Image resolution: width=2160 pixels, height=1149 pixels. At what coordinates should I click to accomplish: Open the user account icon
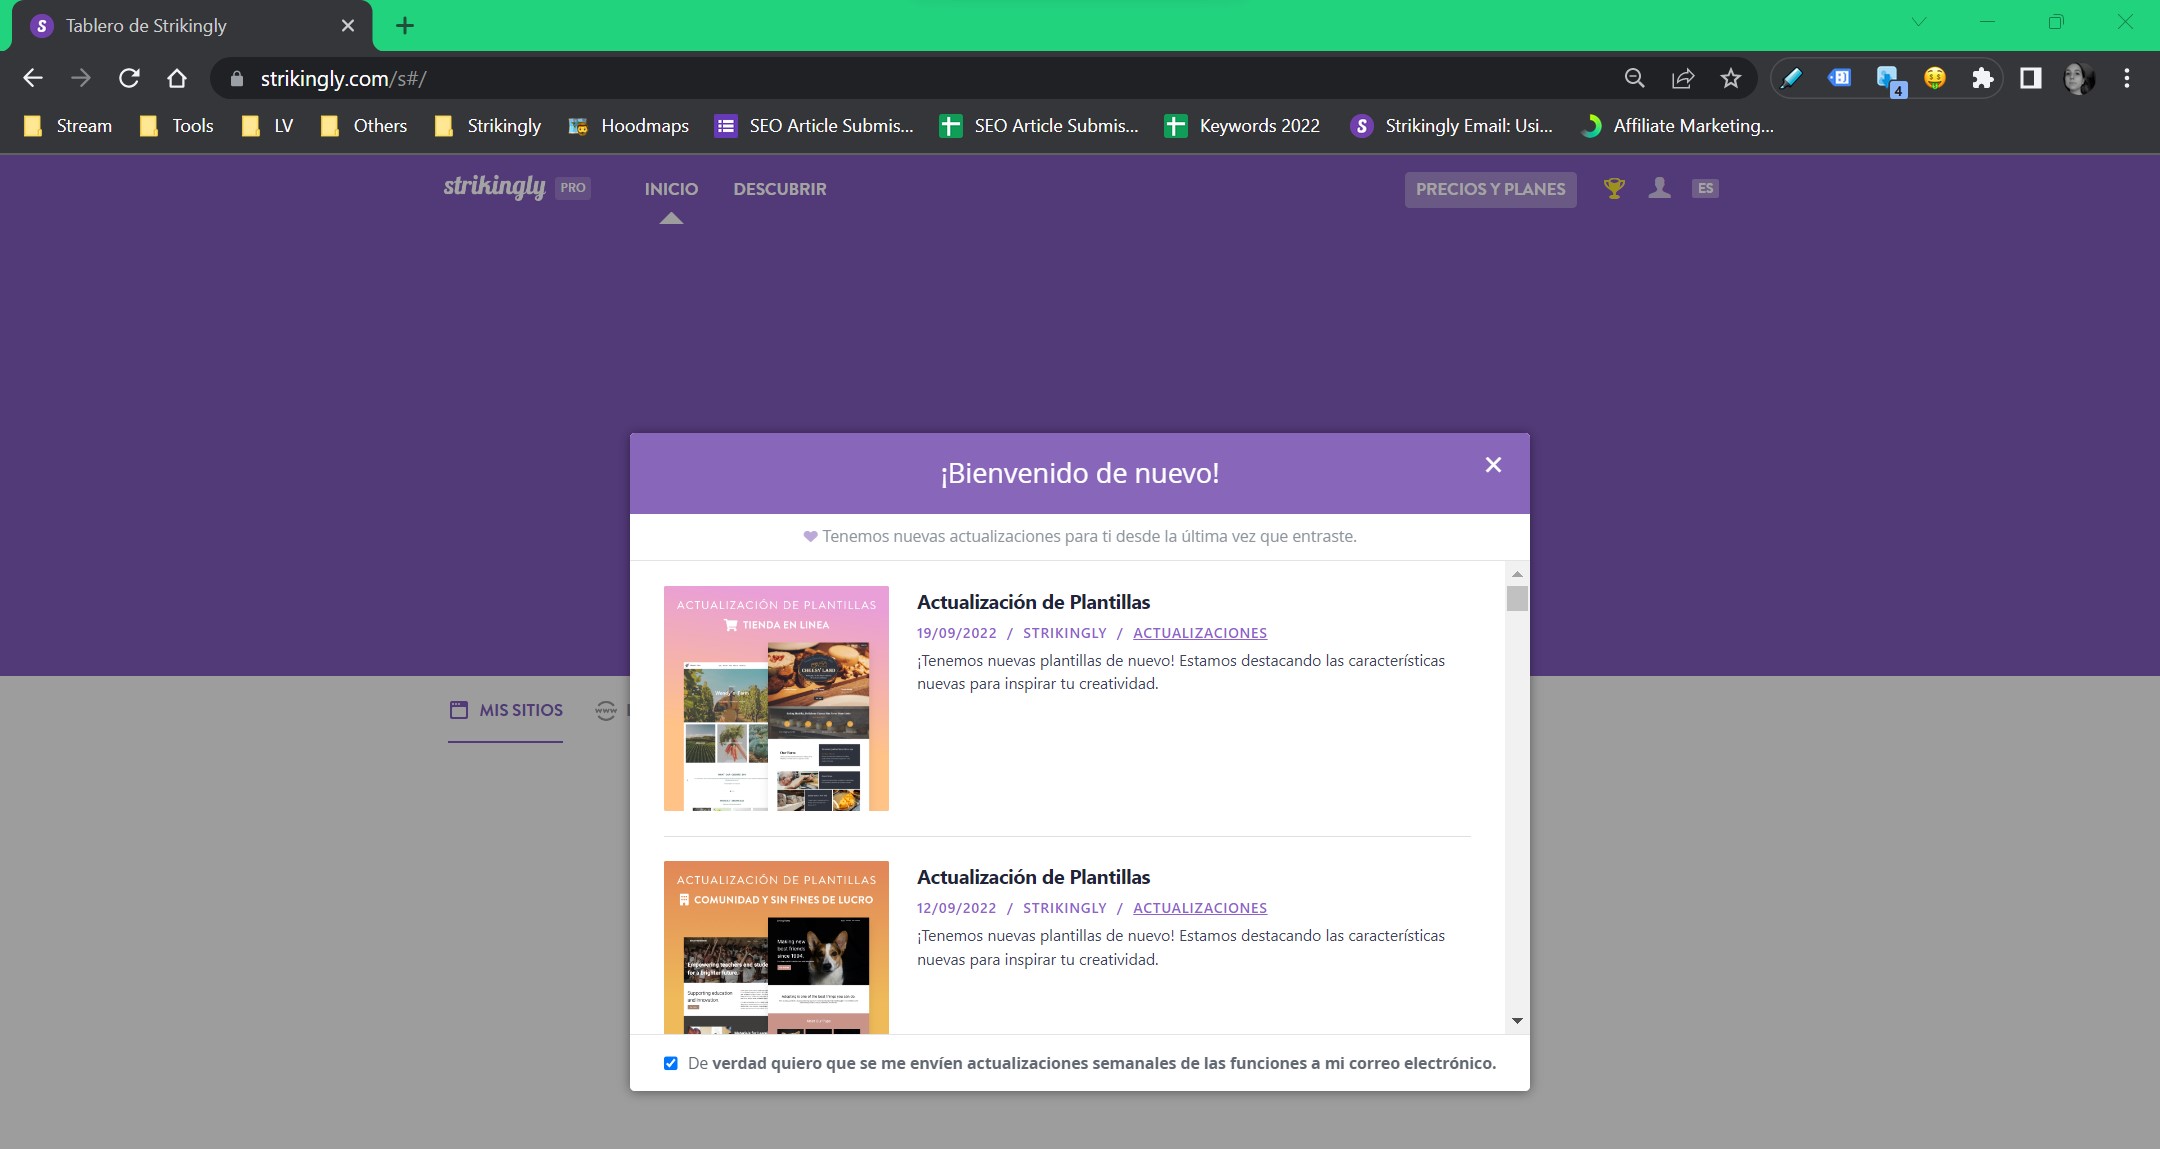(1660, 188)
